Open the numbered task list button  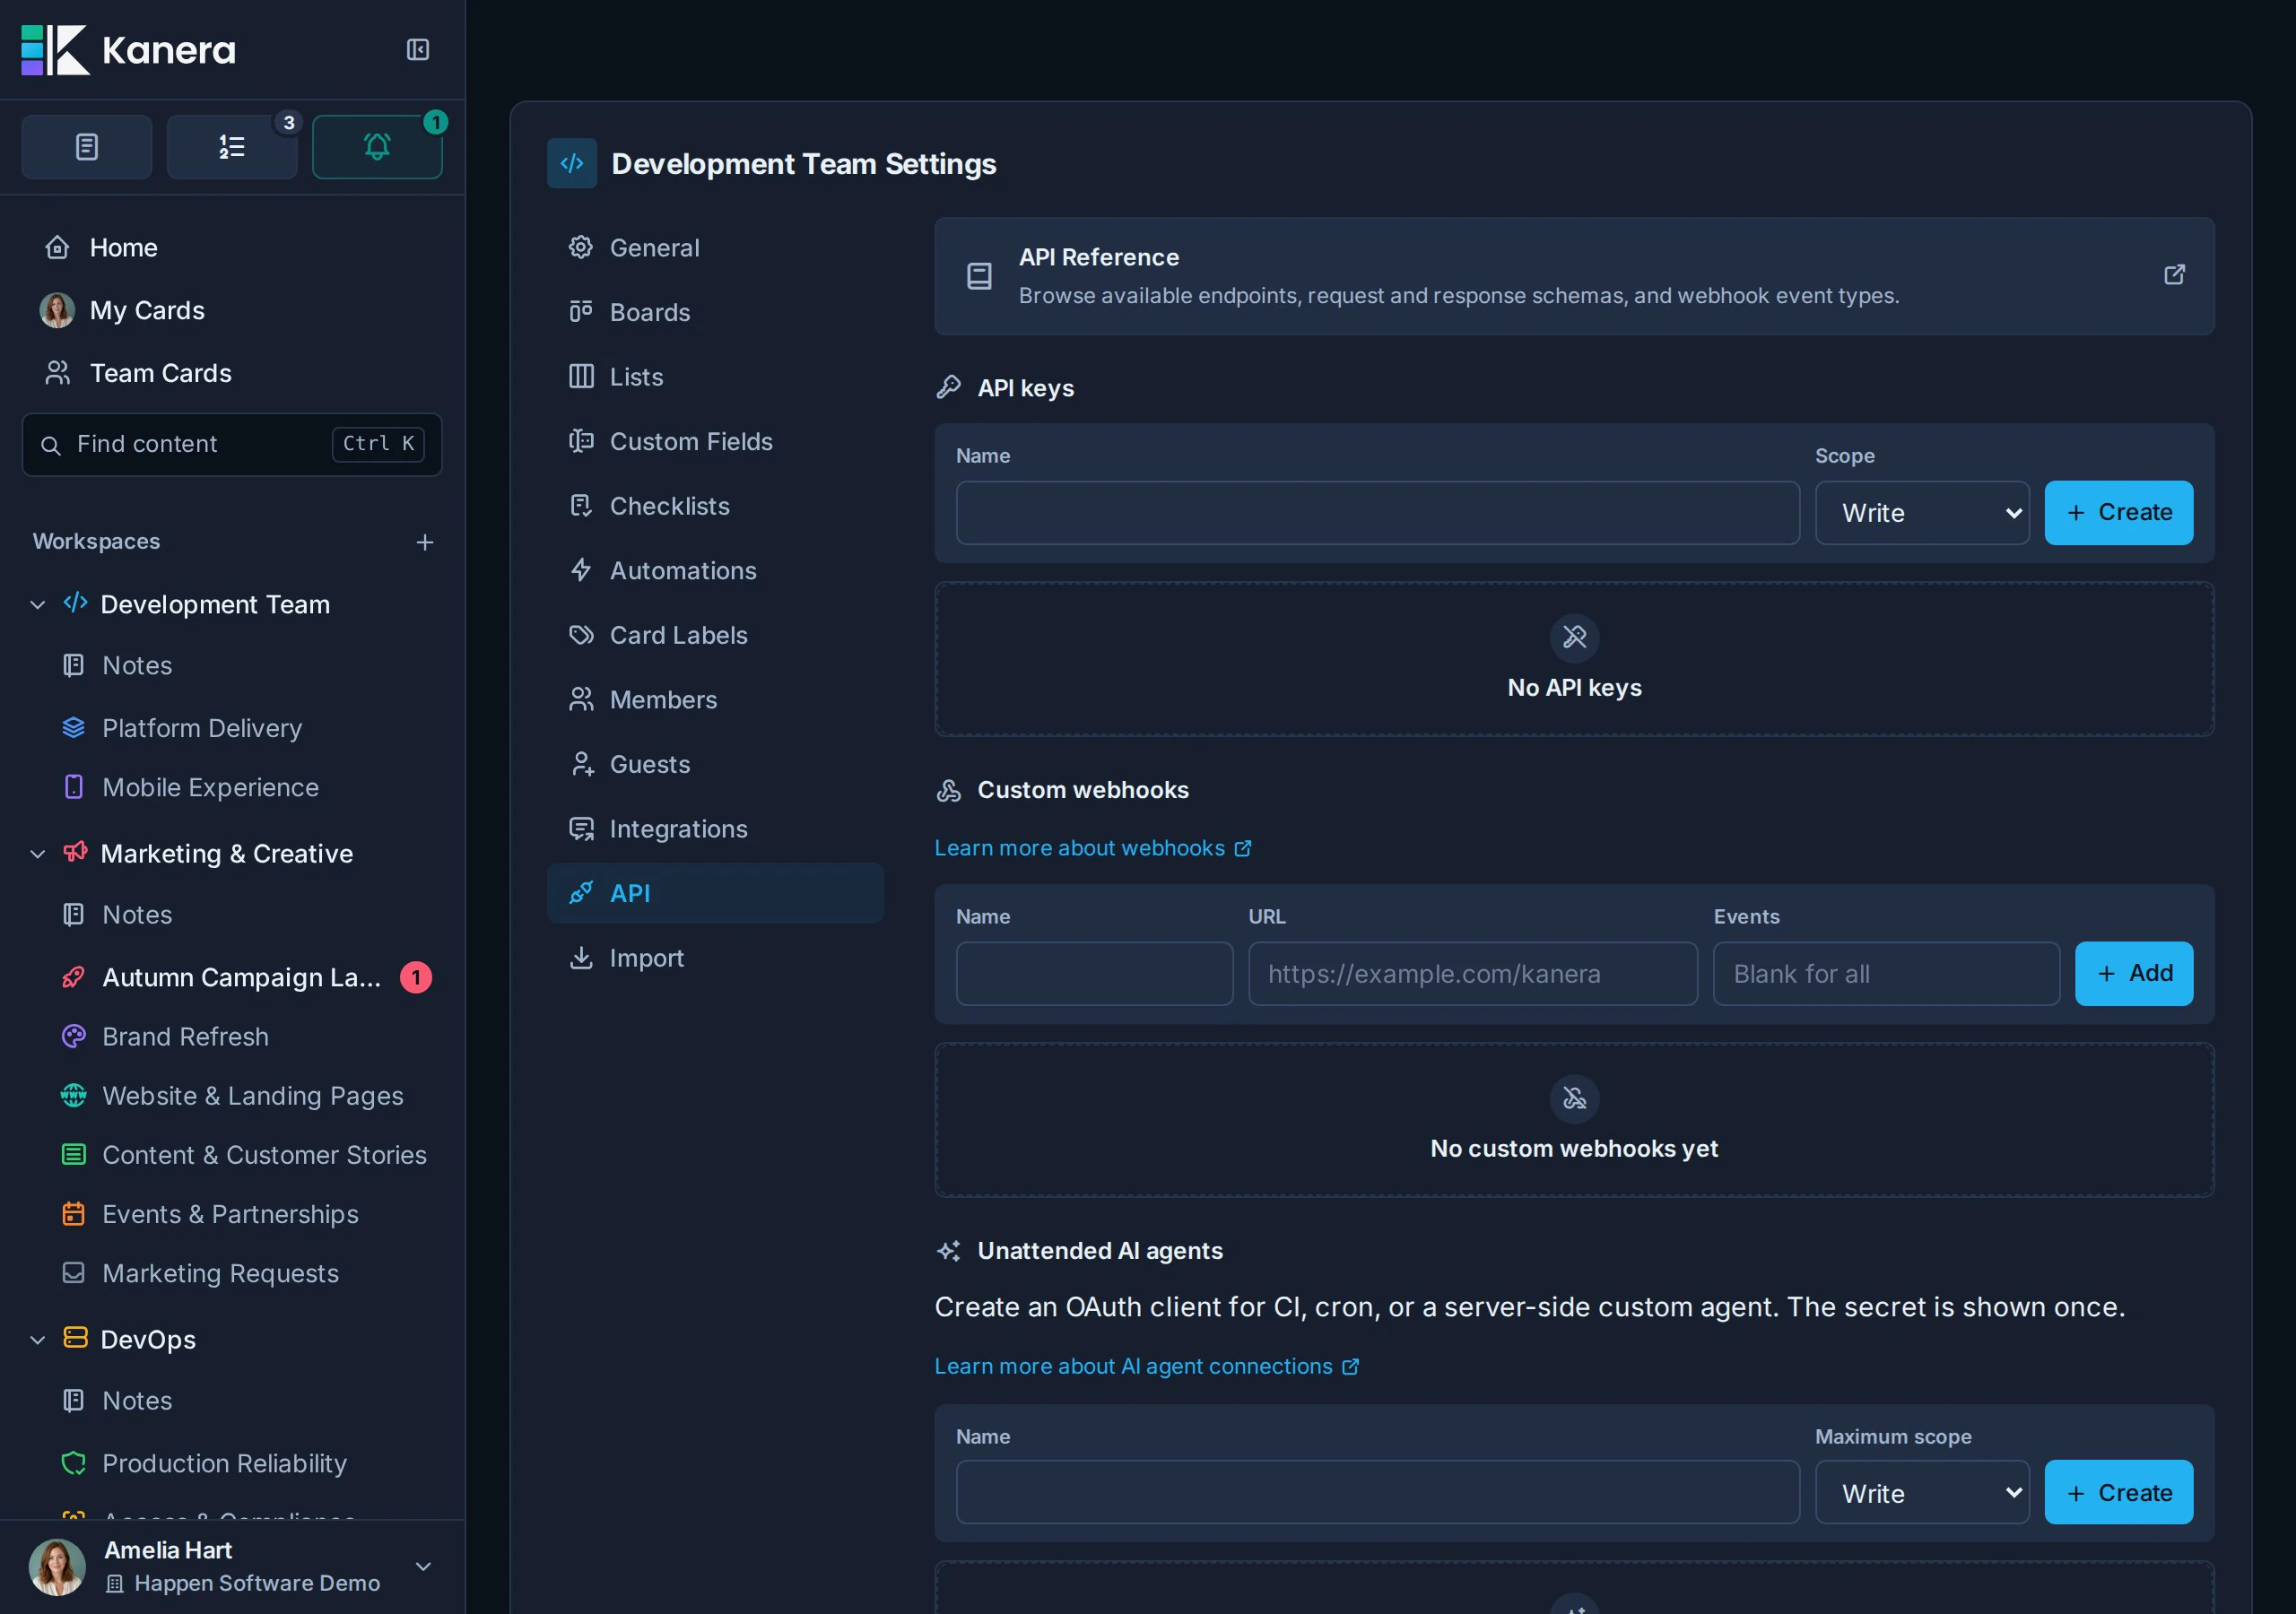232,147
